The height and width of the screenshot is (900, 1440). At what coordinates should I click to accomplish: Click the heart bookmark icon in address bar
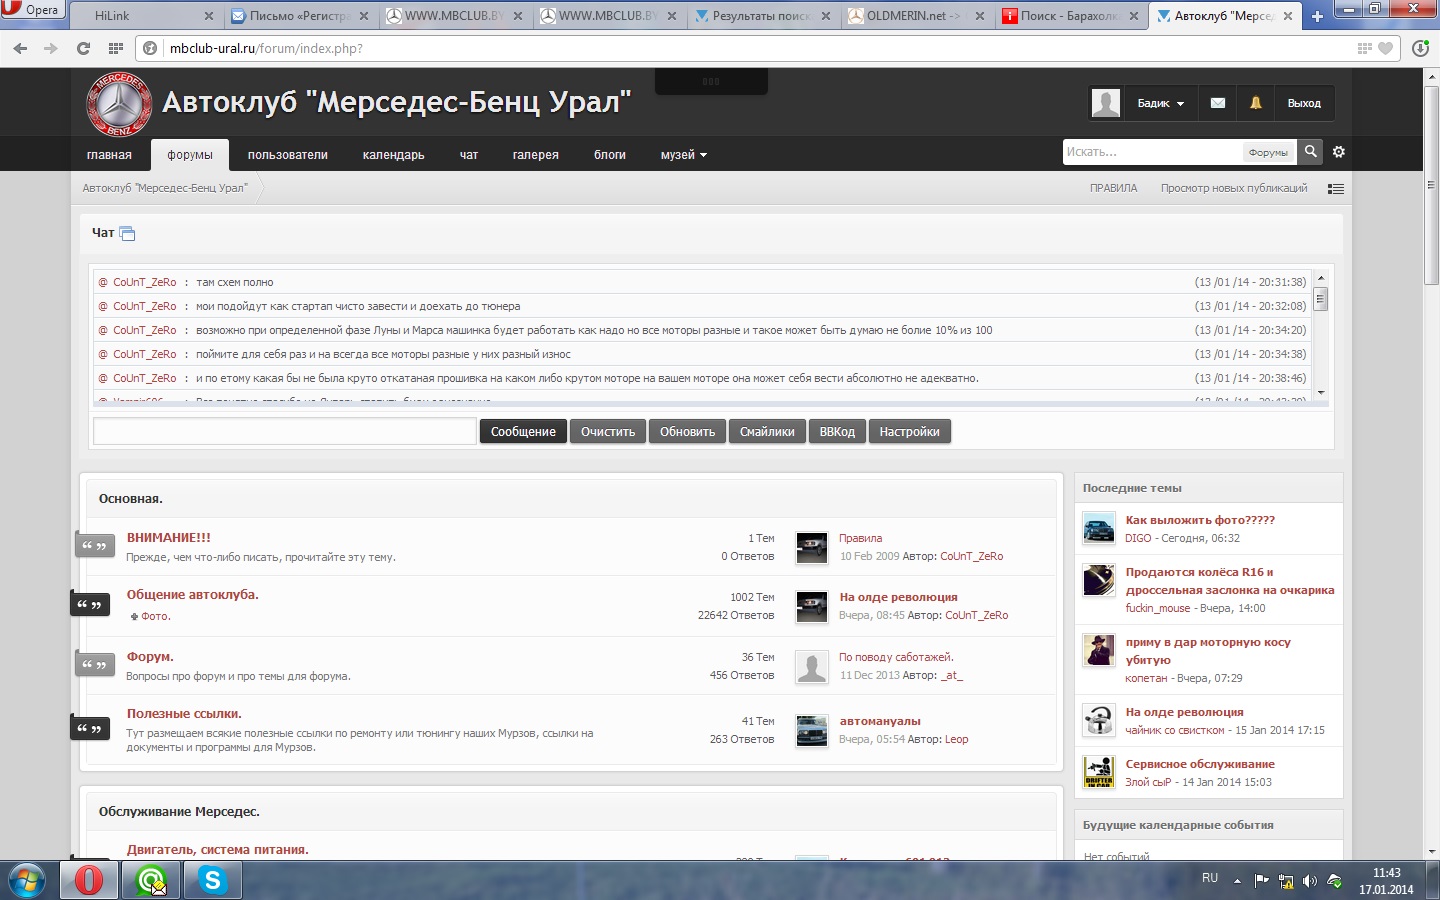(1386, 48)
